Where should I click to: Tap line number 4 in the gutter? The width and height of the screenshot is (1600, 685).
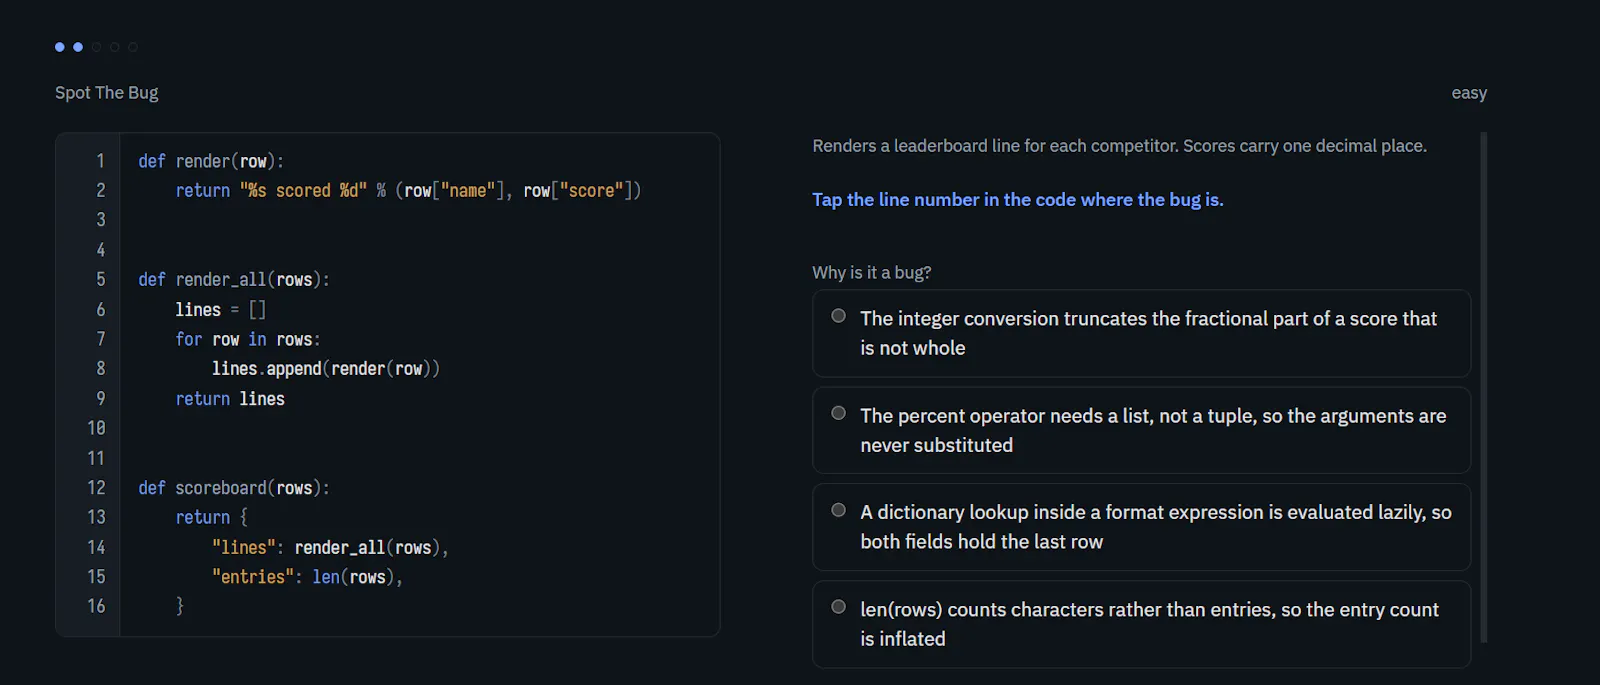point(100,250)
